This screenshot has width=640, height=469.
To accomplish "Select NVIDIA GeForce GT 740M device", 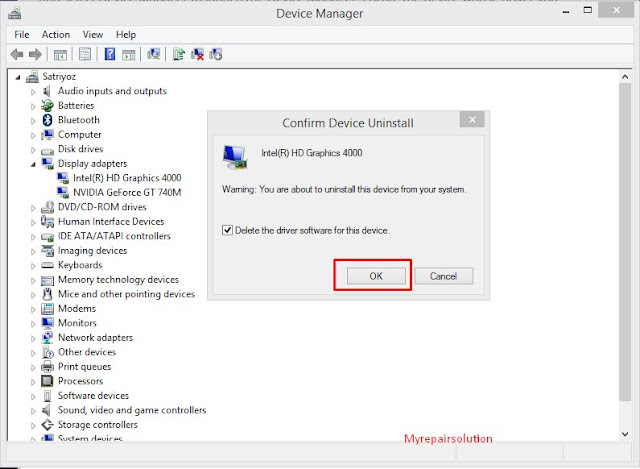I will click(x=127, y=192).
